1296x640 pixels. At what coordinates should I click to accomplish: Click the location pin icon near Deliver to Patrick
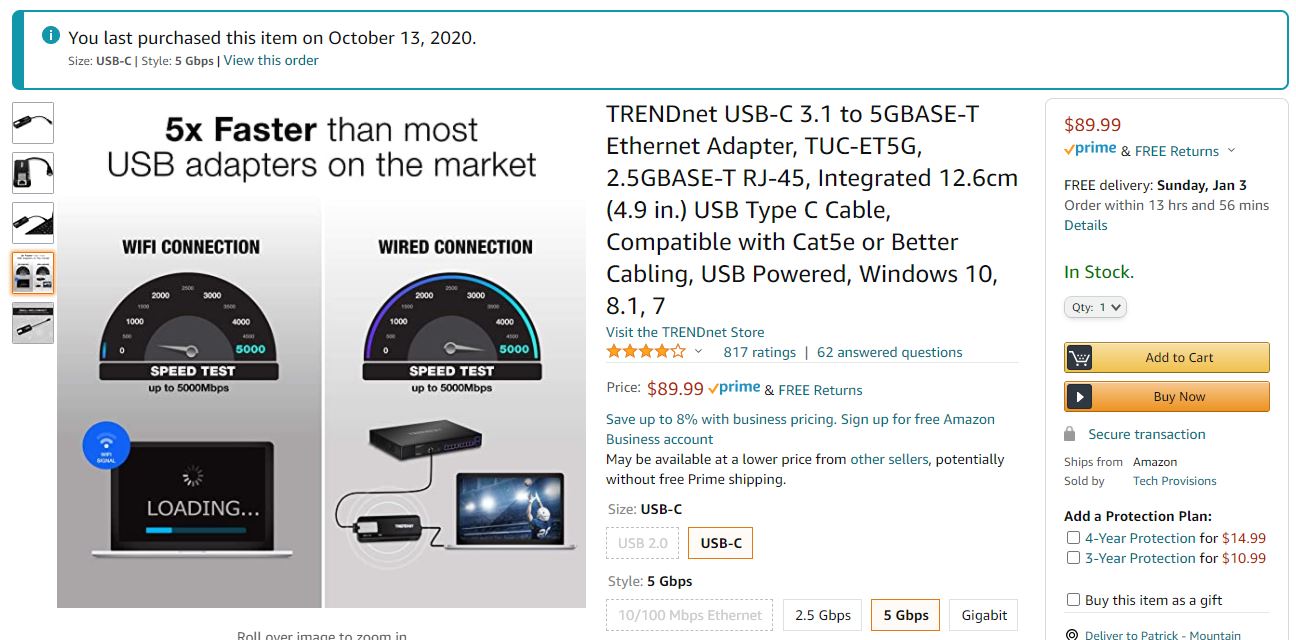click(x=1072, y=635)
